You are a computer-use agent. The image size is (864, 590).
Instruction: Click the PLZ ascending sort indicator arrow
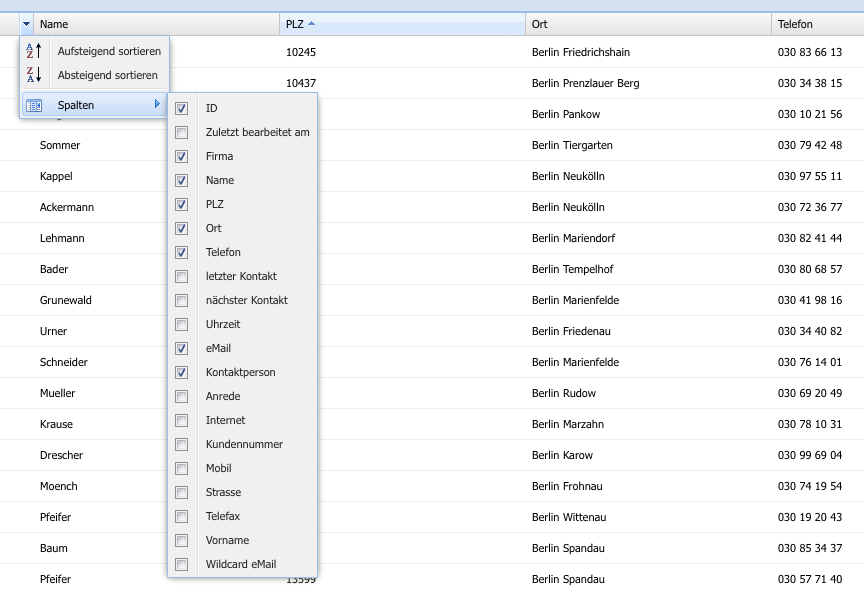(x=312, y=23)
